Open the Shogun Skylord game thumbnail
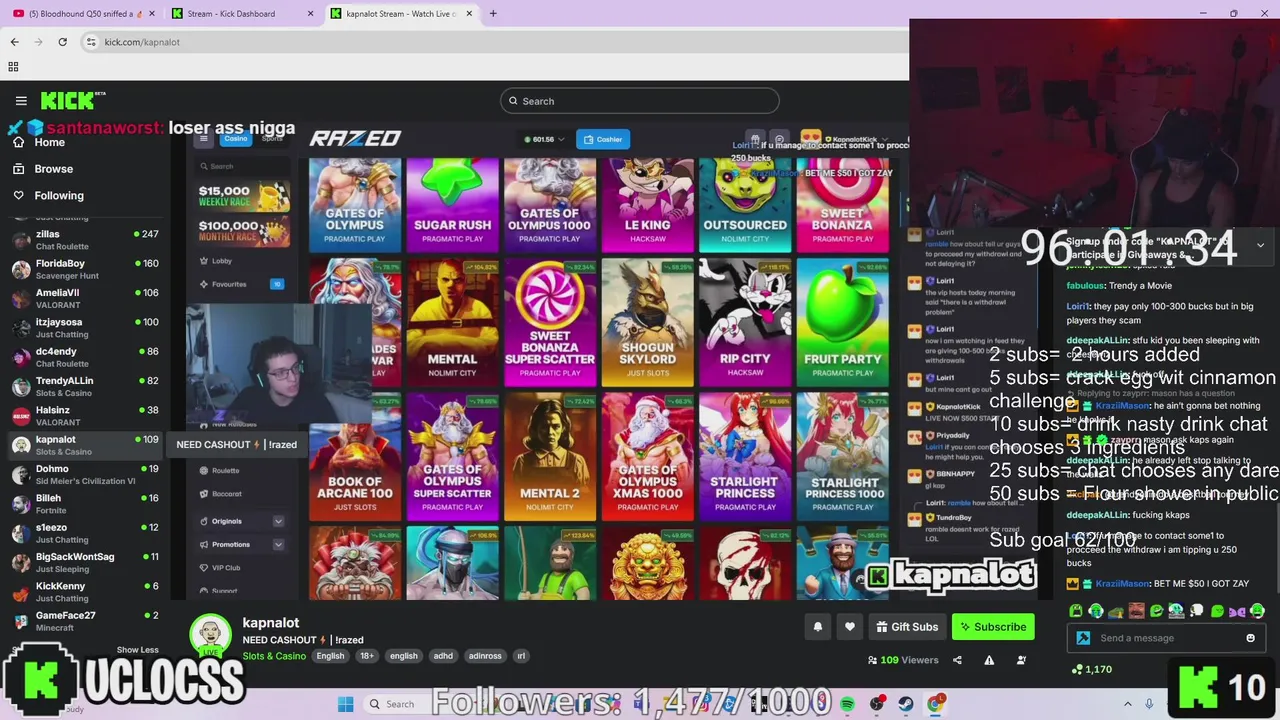 coord(647,322)
